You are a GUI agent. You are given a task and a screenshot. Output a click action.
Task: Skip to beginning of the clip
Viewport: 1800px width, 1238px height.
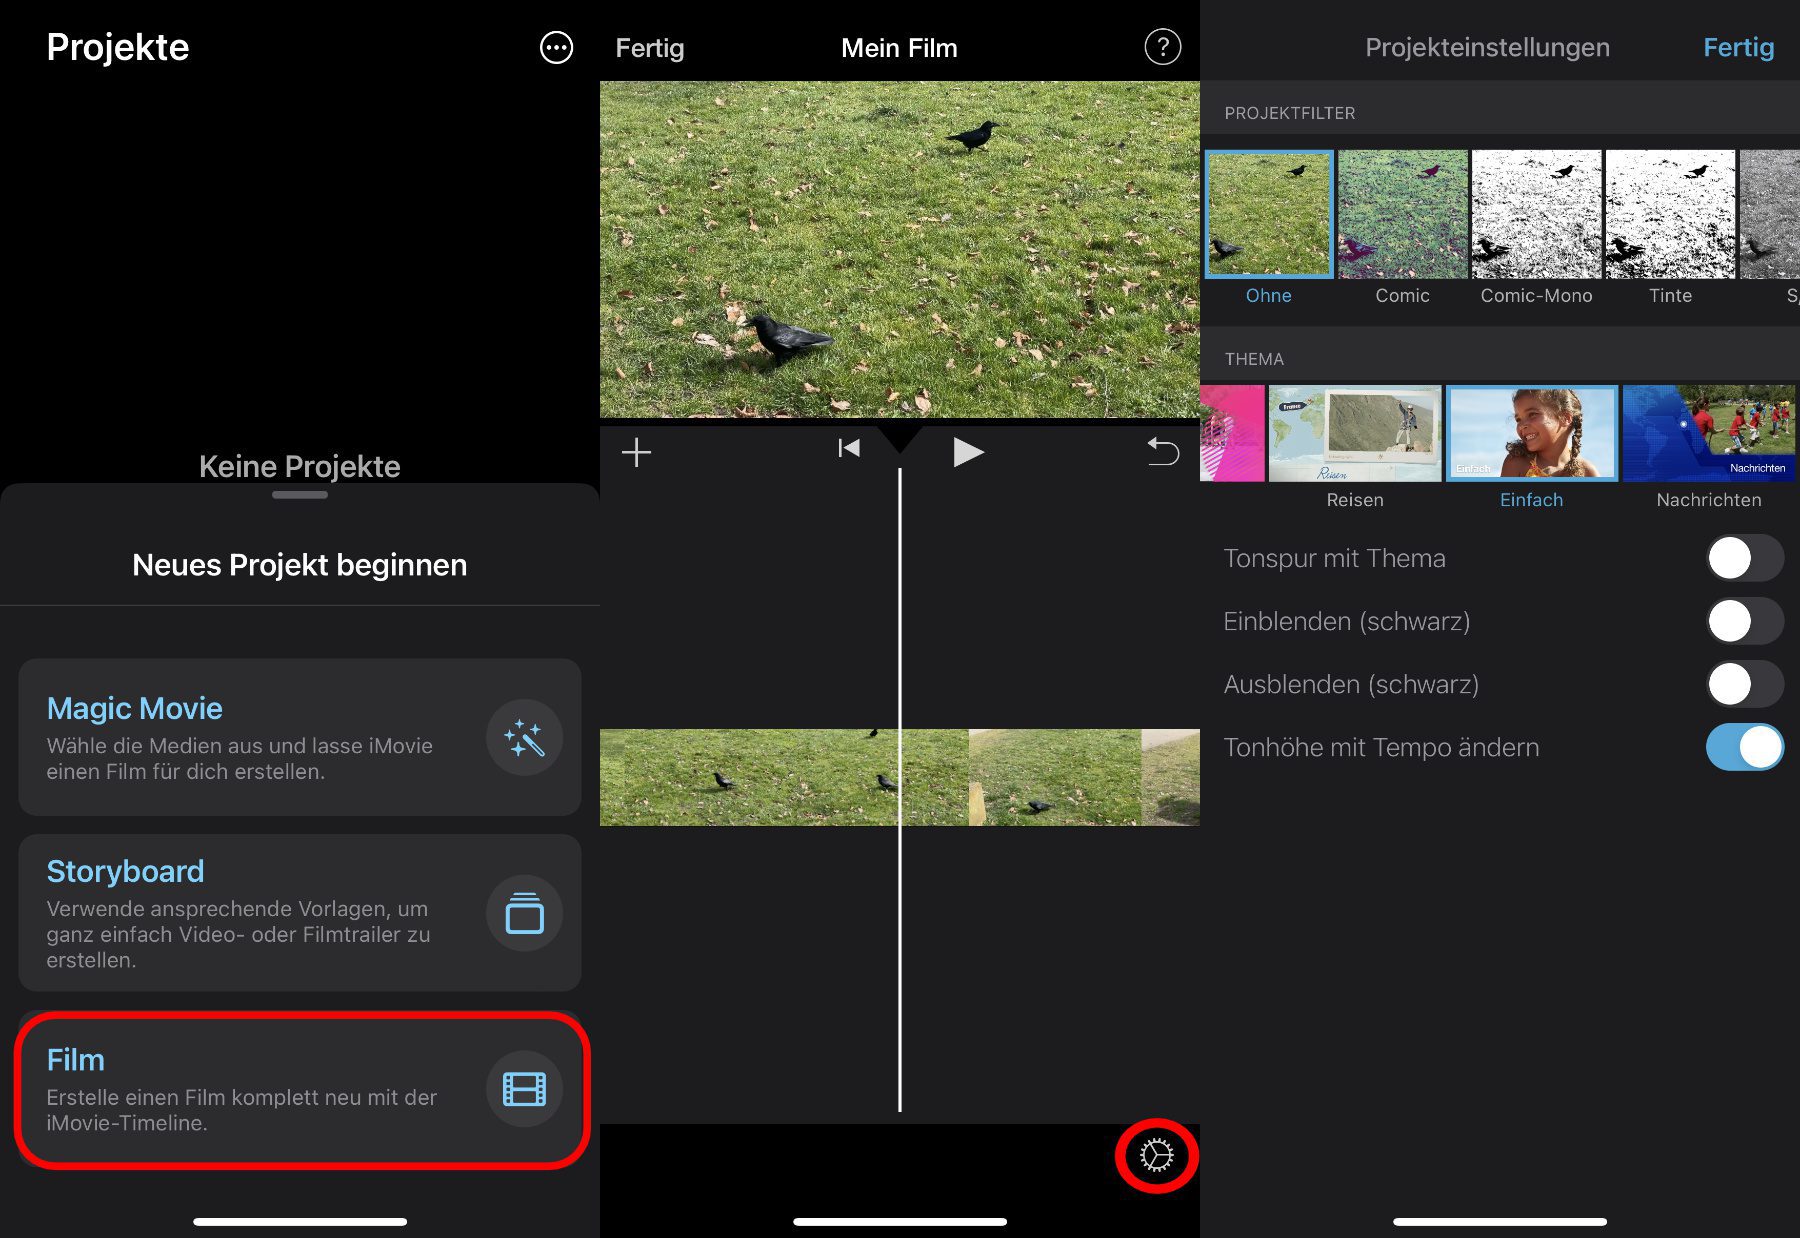[848, 449]
